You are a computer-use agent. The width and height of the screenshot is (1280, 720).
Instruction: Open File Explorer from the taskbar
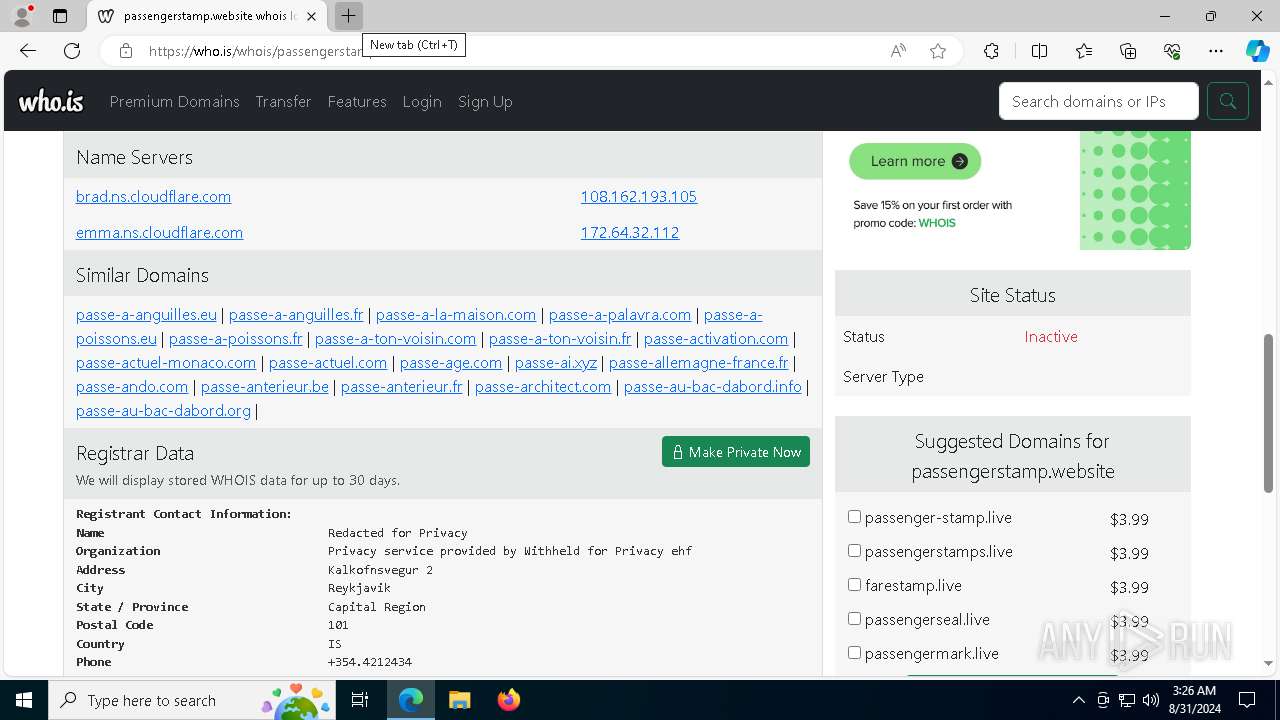[x=459, y=700]
